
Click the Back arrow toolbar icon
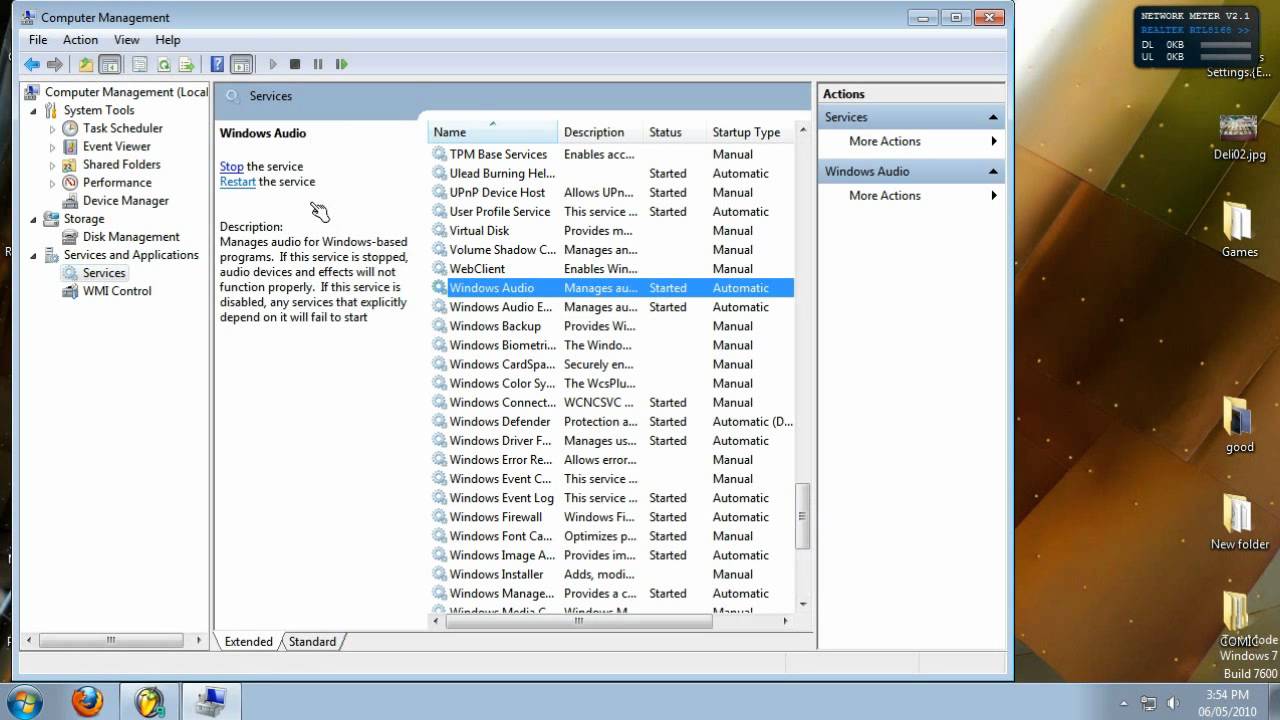tap(32, 64)
